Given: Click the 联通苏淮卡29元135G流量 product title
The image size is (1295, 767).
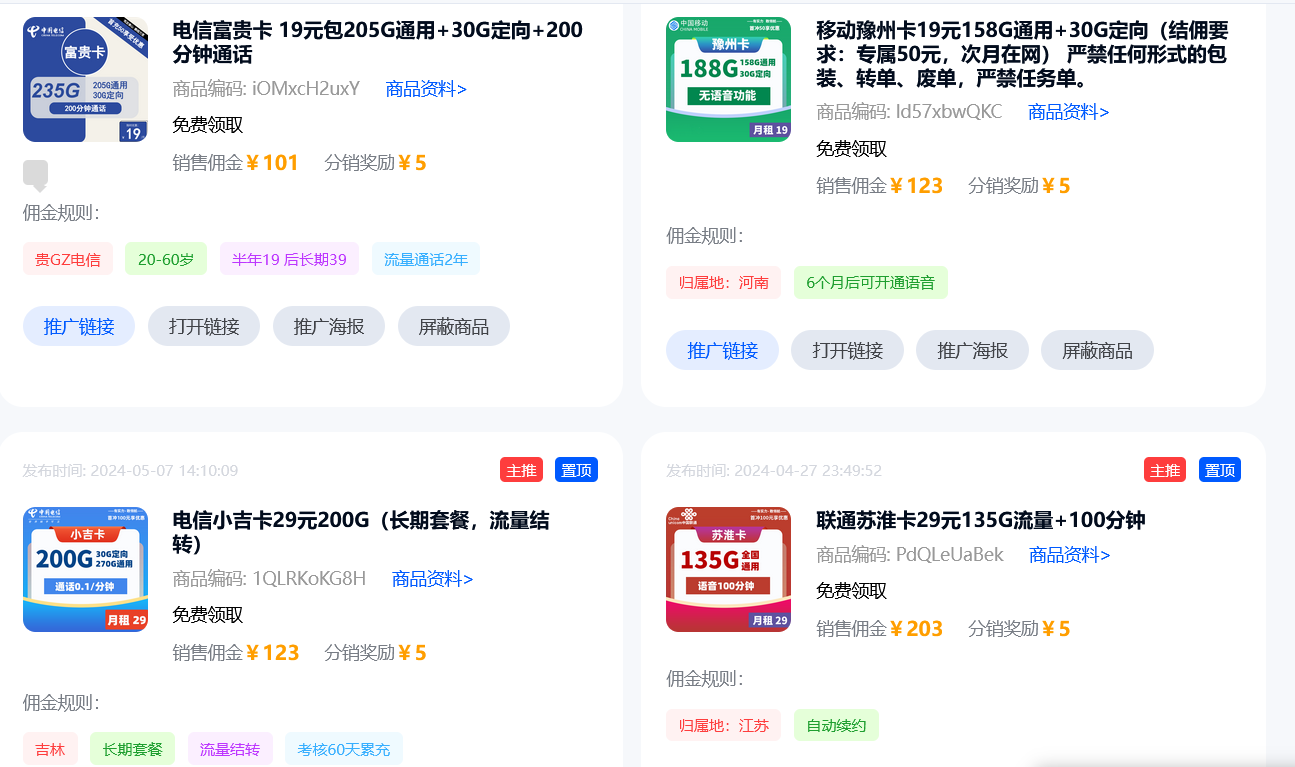Looking at the screenshot, I should pyautogui.click(x=981, y=520).
